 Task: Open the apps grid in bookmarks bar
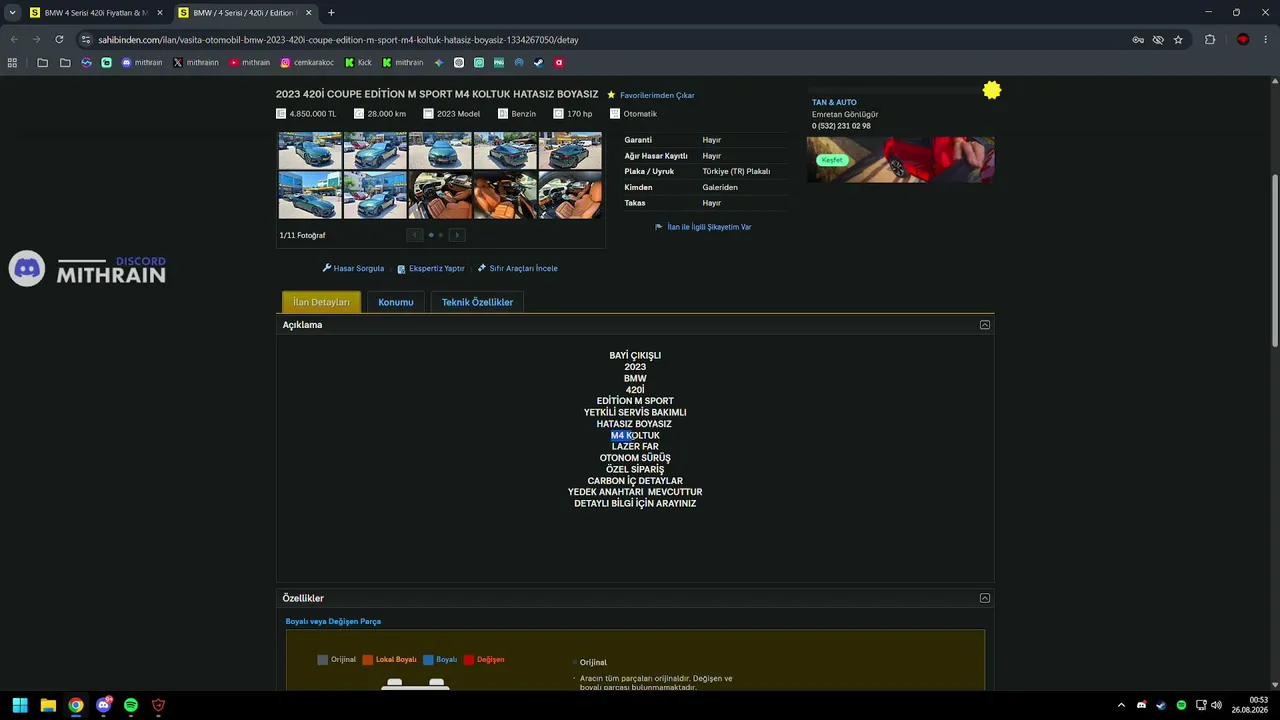12,62
